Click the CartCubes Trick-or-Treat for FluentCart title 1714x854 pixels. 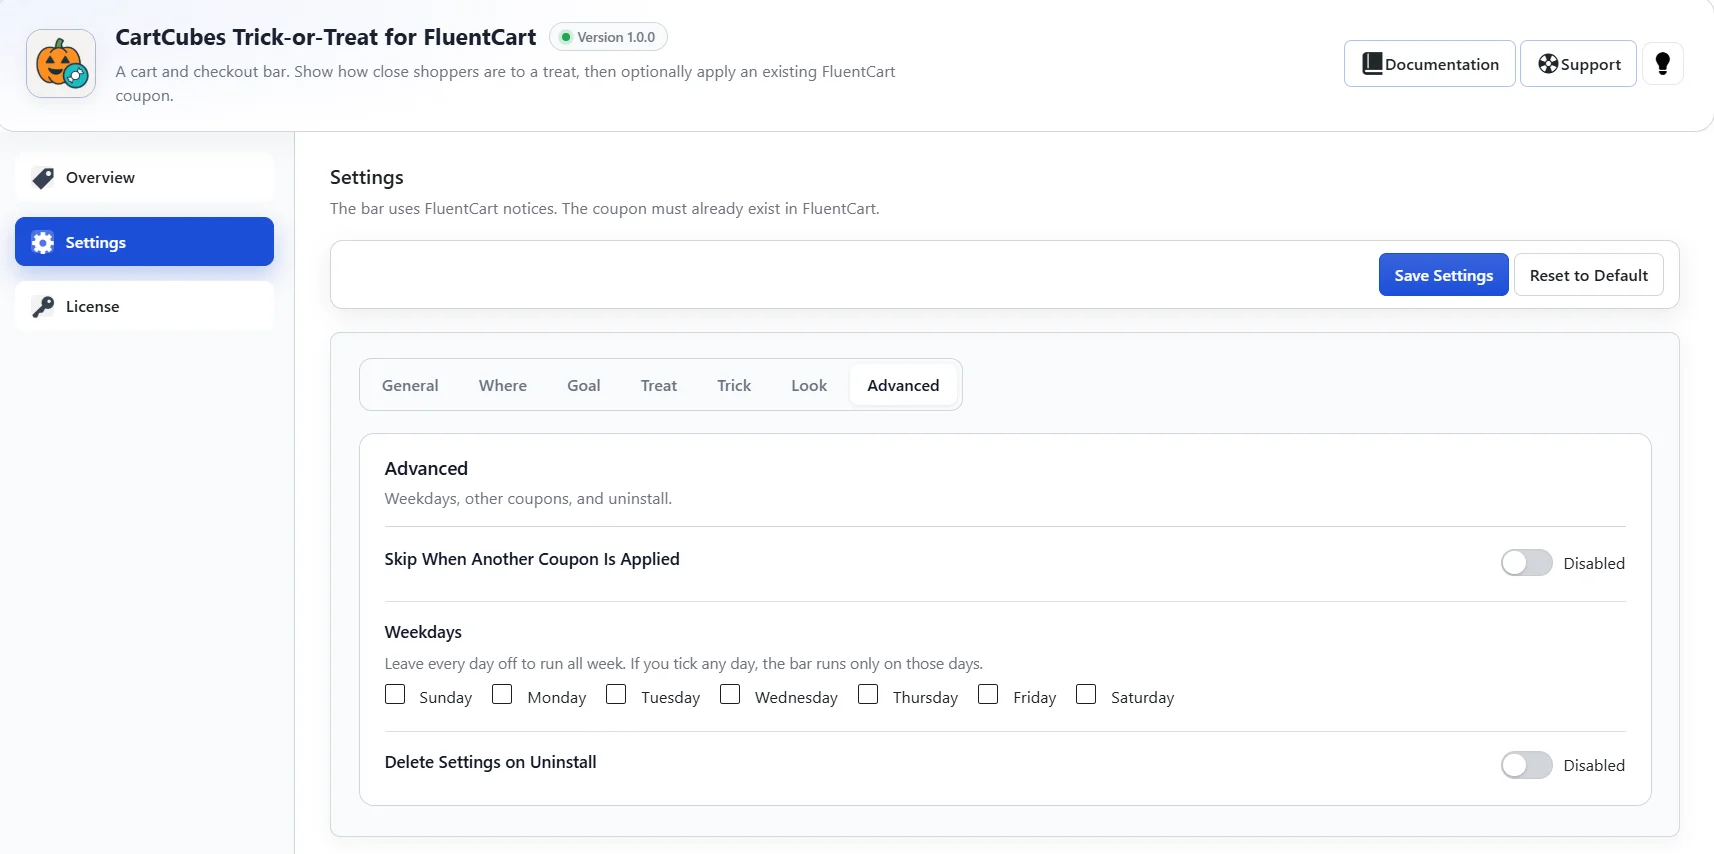pyautogui.click(x=326, y=37)
